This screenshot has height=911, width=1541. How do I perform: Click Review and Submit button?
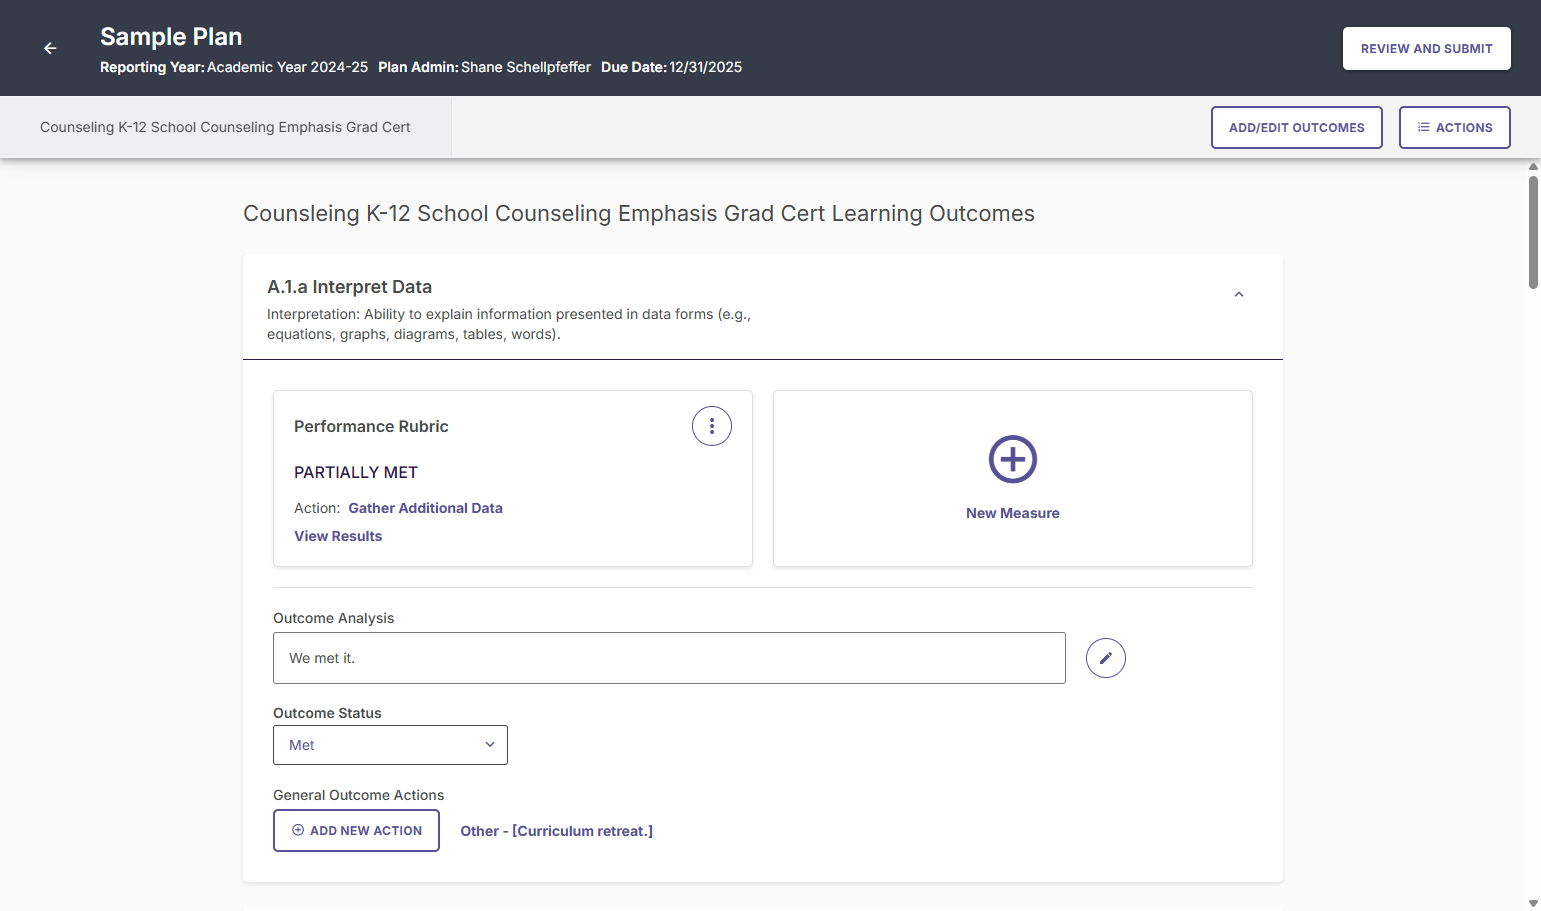(1426, 48)
